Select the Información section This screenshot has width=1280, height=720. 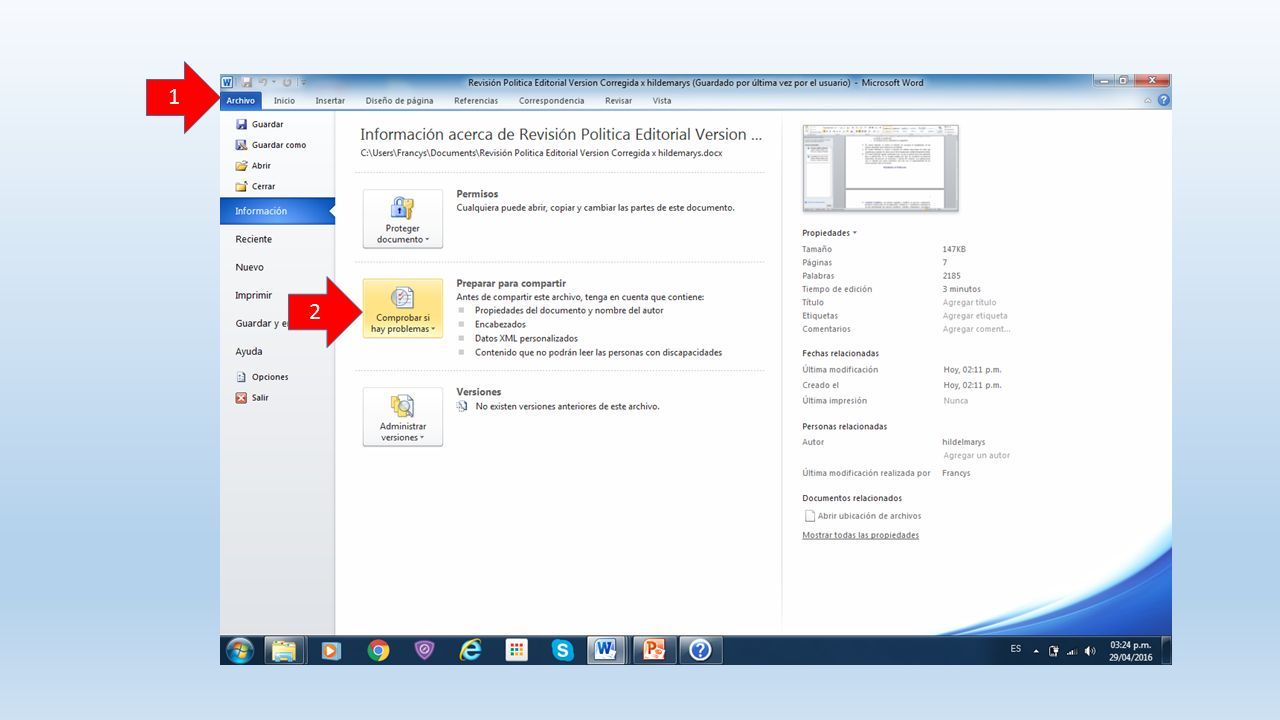(x=277, y=211)
